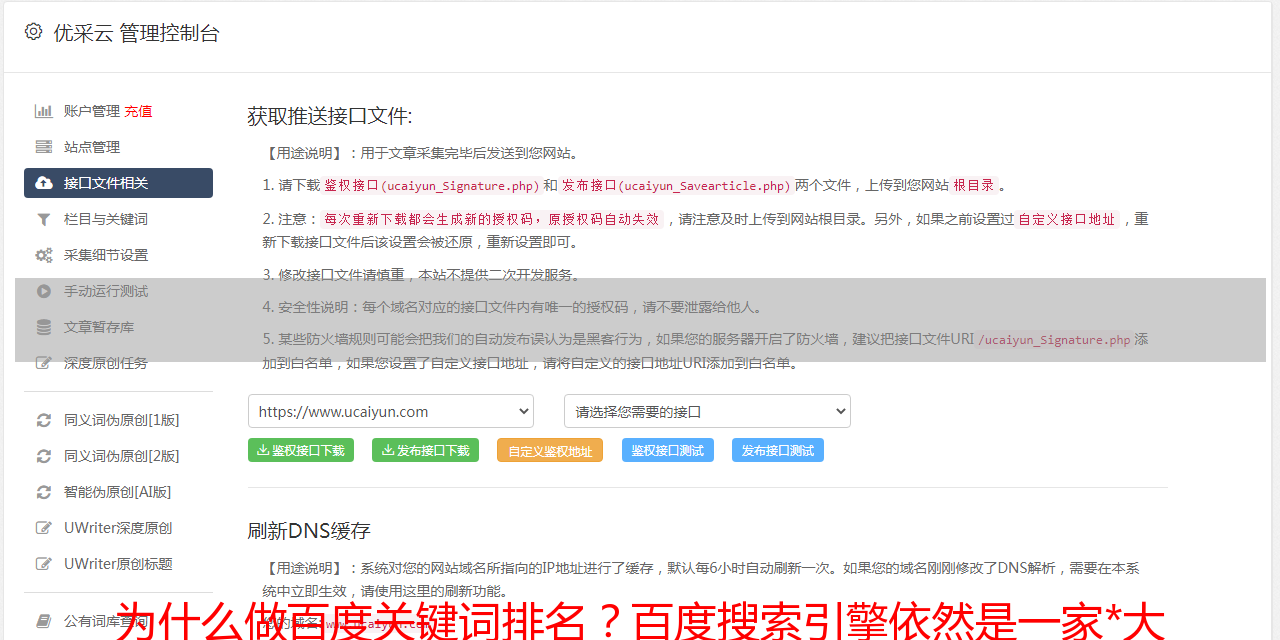Click the green 鉴权接口下载 button
1280x640 pixels.
click(301, 450)
